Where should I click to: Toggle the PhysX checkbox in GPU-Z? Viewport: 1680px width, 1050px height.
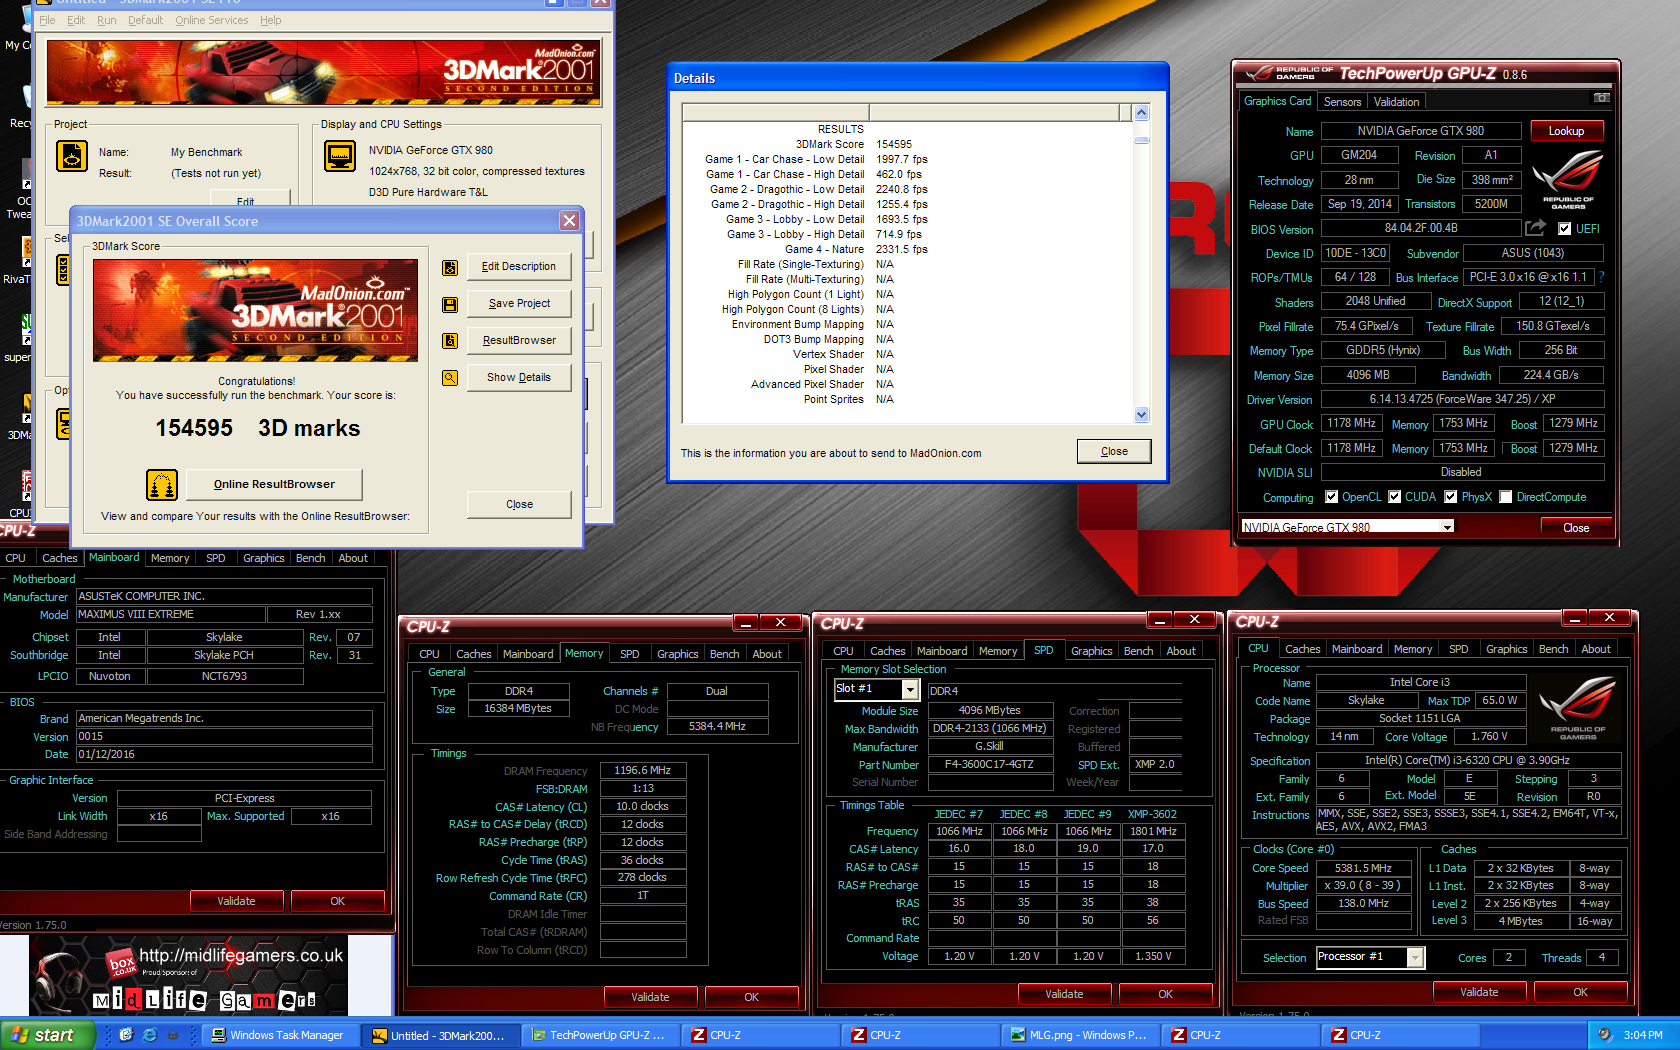tap(1450, 497)
